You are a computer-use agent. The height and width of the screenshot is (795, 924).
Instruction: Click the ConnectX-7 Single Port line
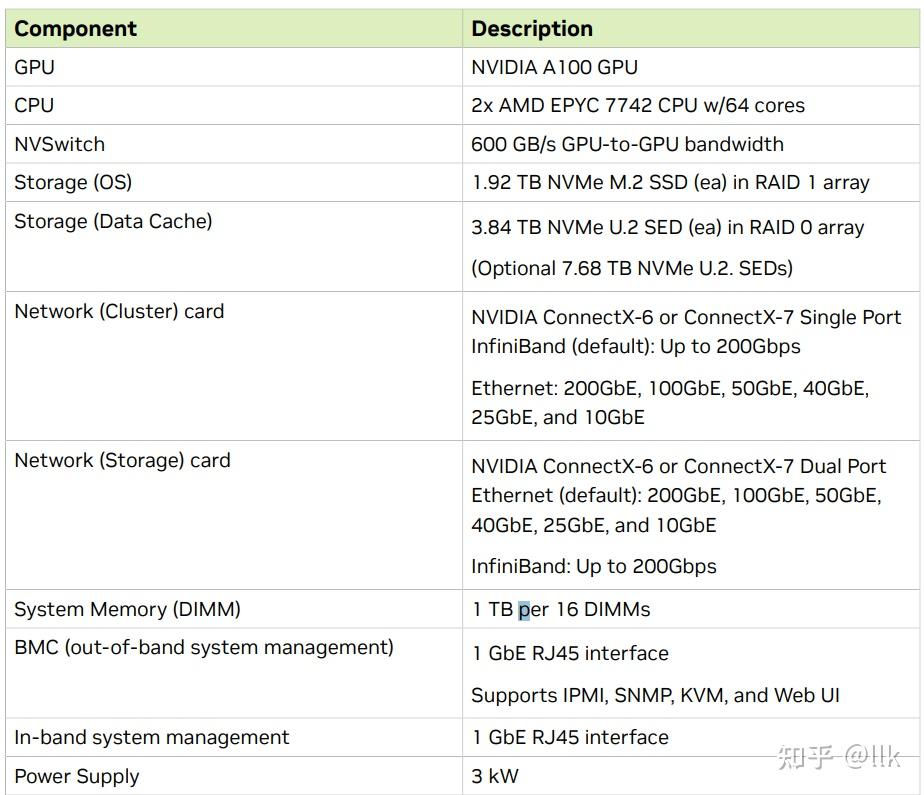(686, 318)
